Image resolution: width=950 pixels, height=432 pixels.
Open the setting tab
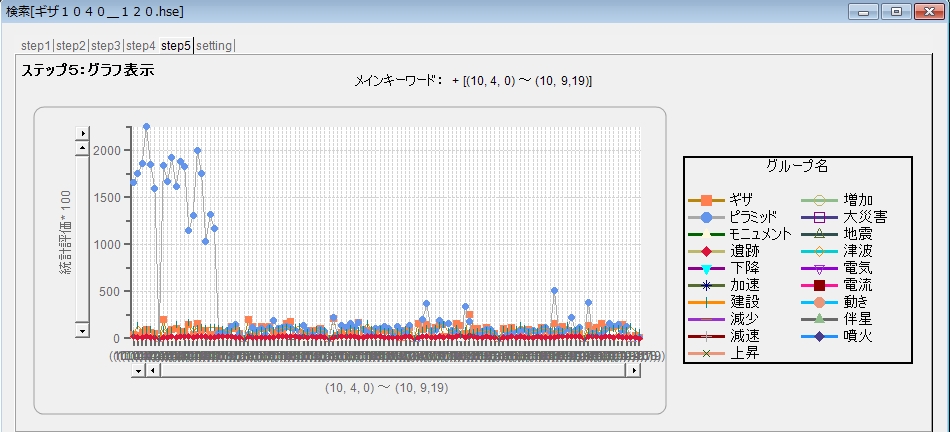tap(214, 46)
